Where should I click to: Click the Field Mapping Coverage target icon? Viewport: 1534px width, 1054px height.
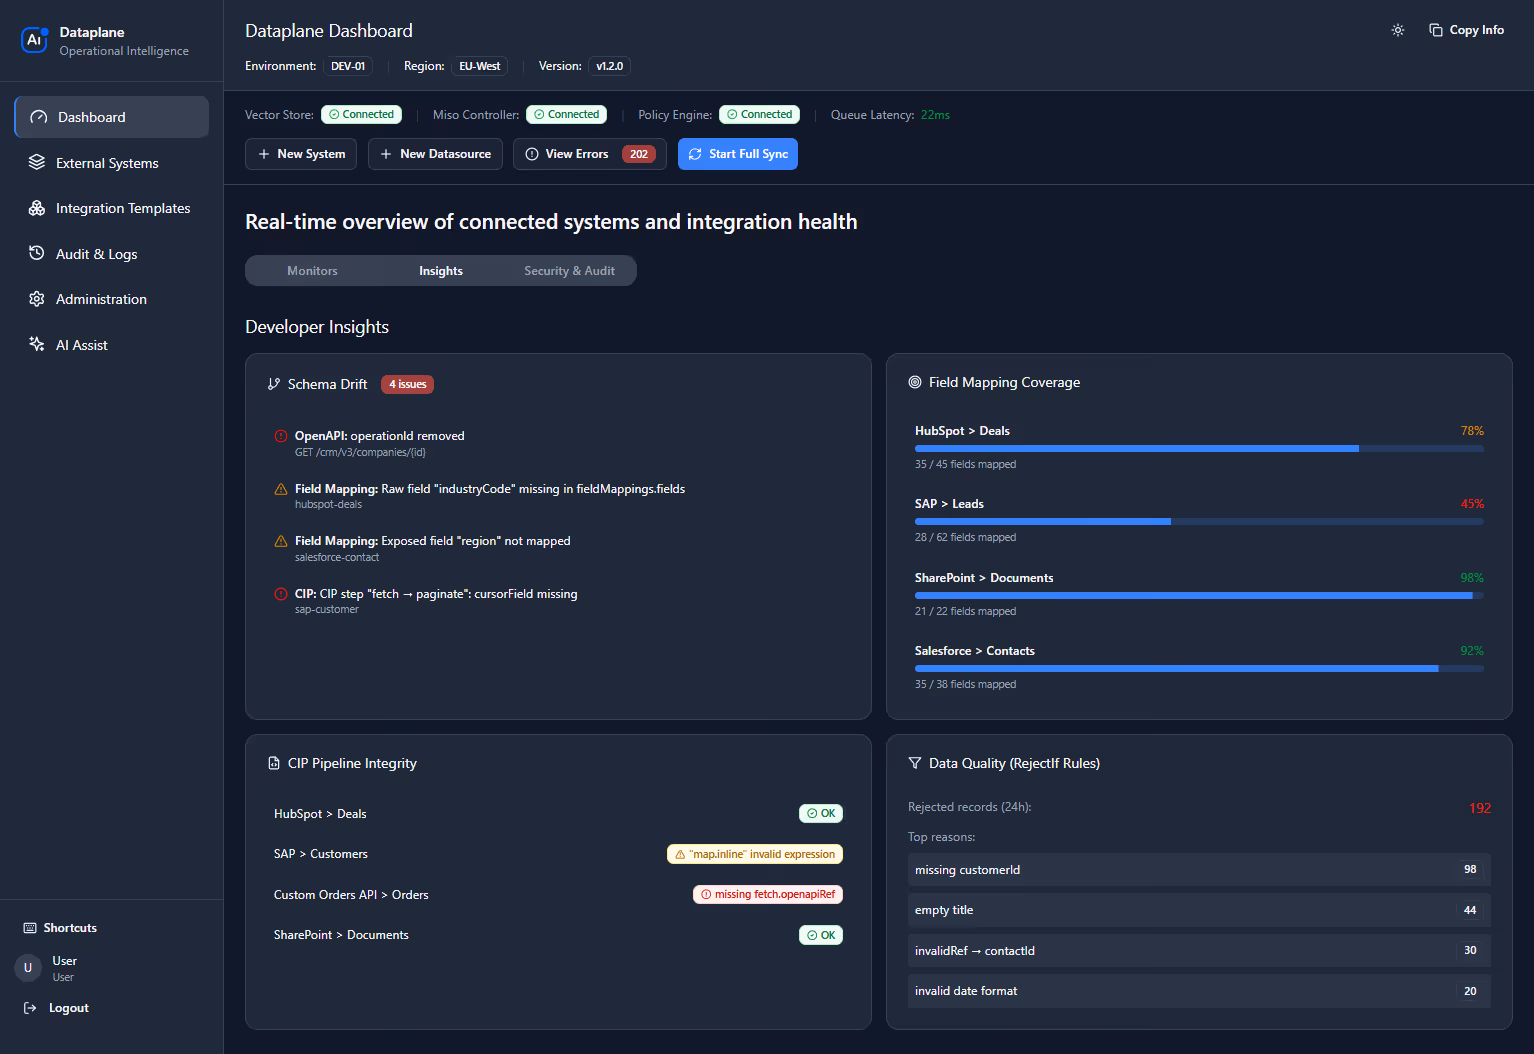(x=915, y=382)
